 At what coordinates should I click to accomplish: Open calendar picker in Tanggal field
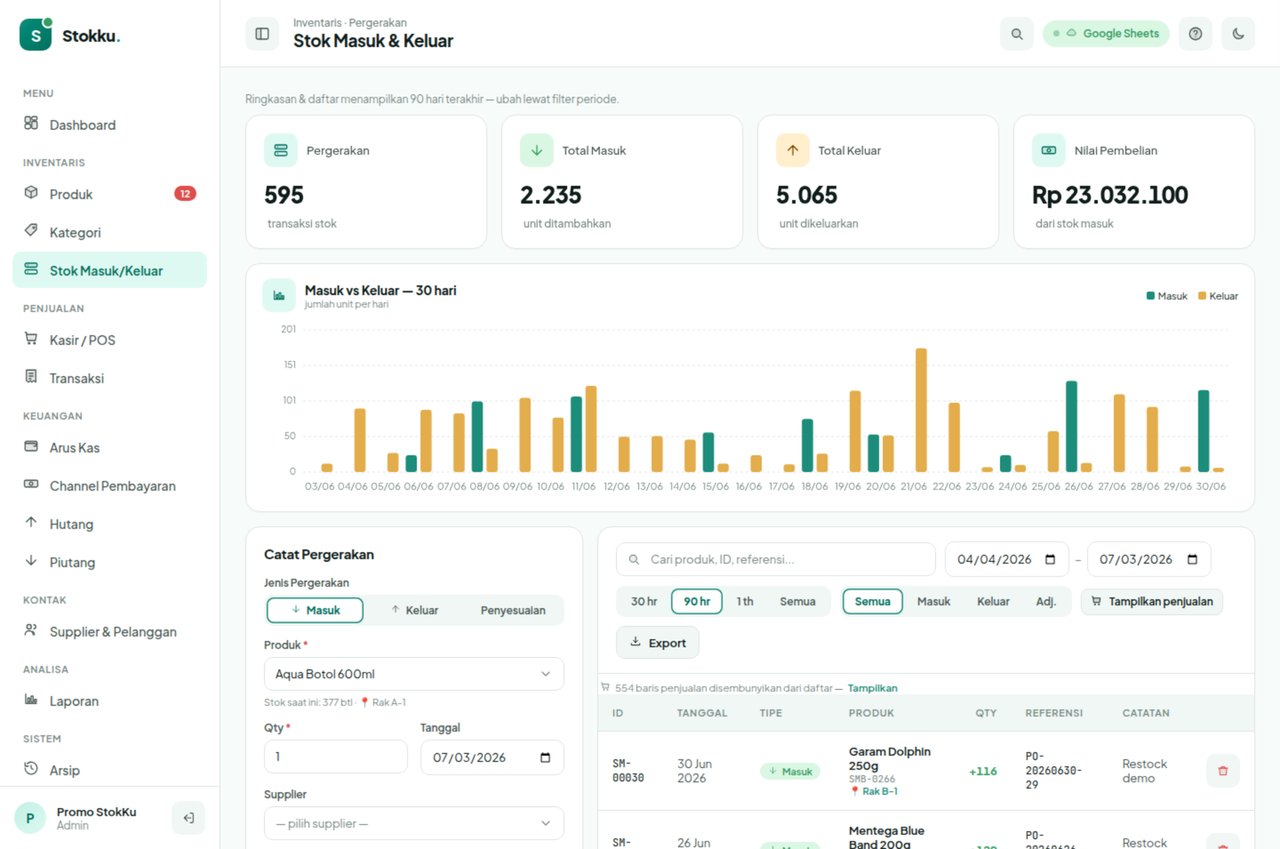pos(545,758)
